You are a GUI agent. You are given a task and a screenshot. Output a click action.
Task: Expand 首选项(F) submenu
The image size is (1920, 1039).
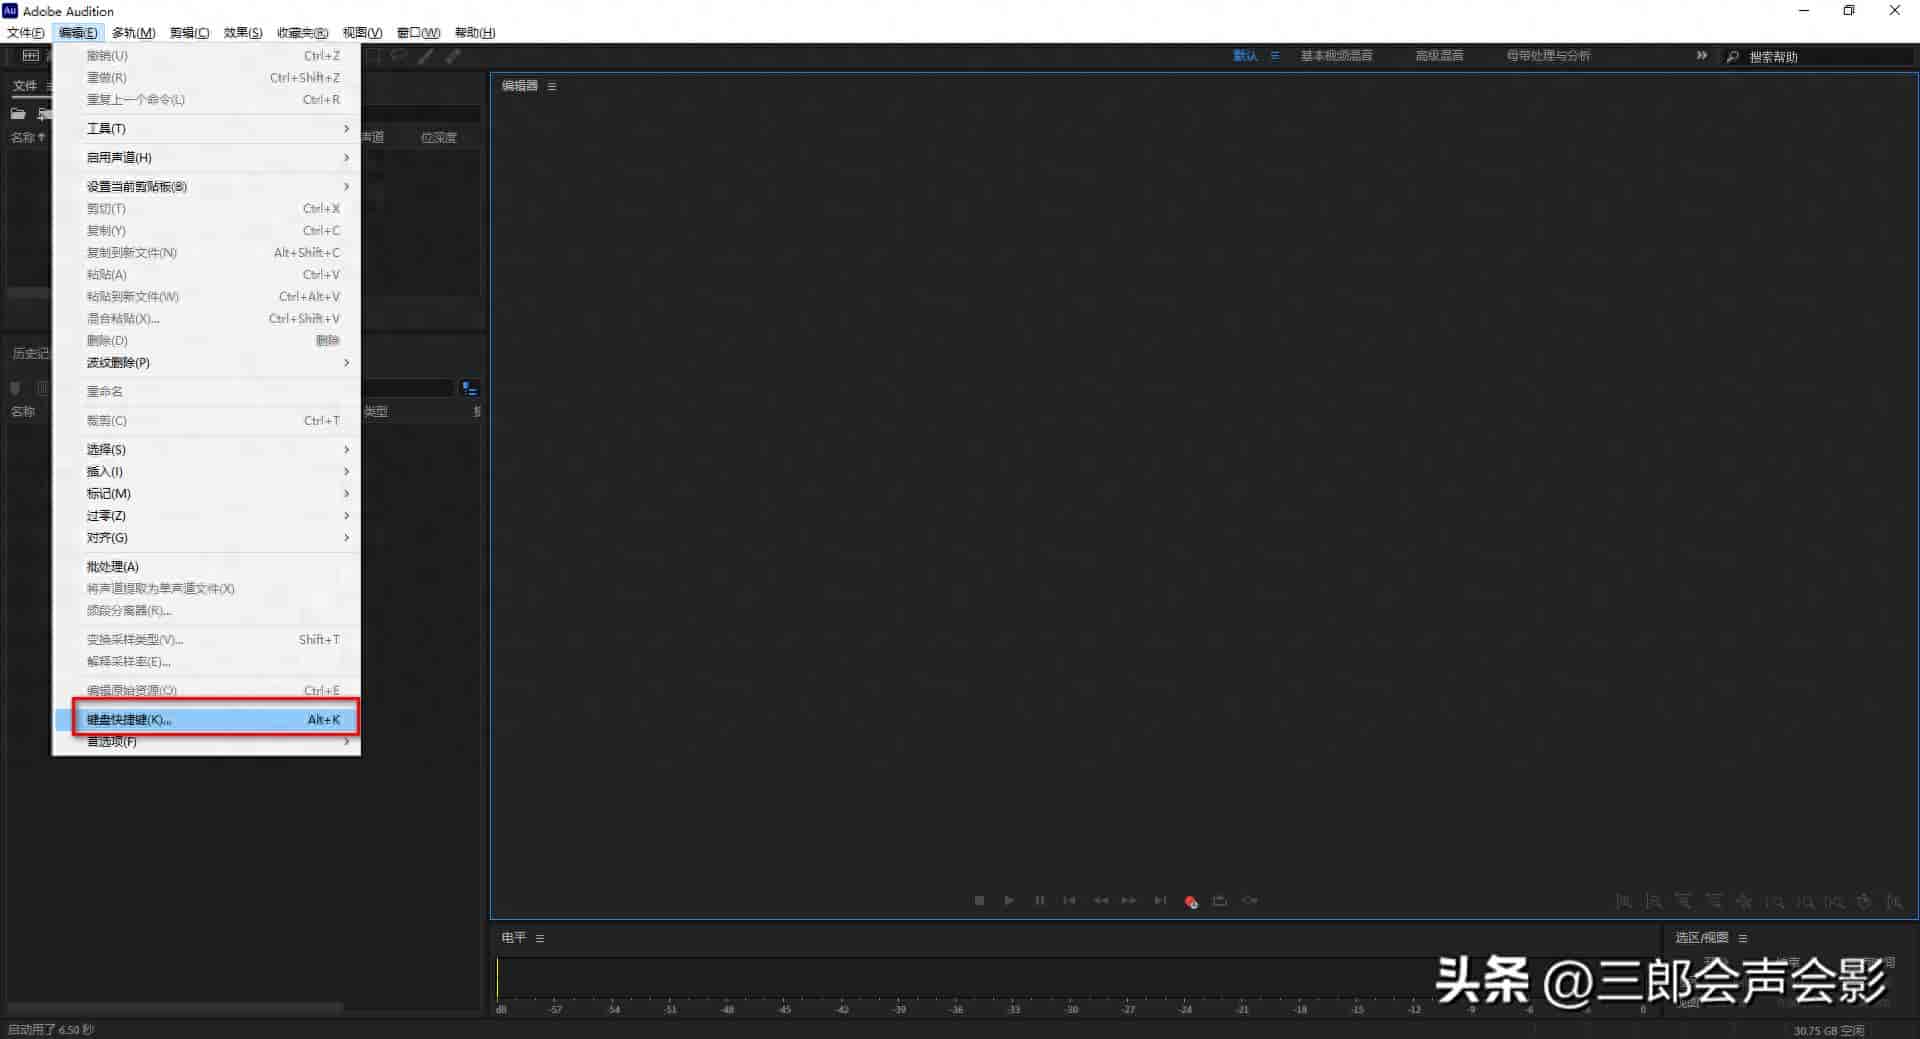207,742
